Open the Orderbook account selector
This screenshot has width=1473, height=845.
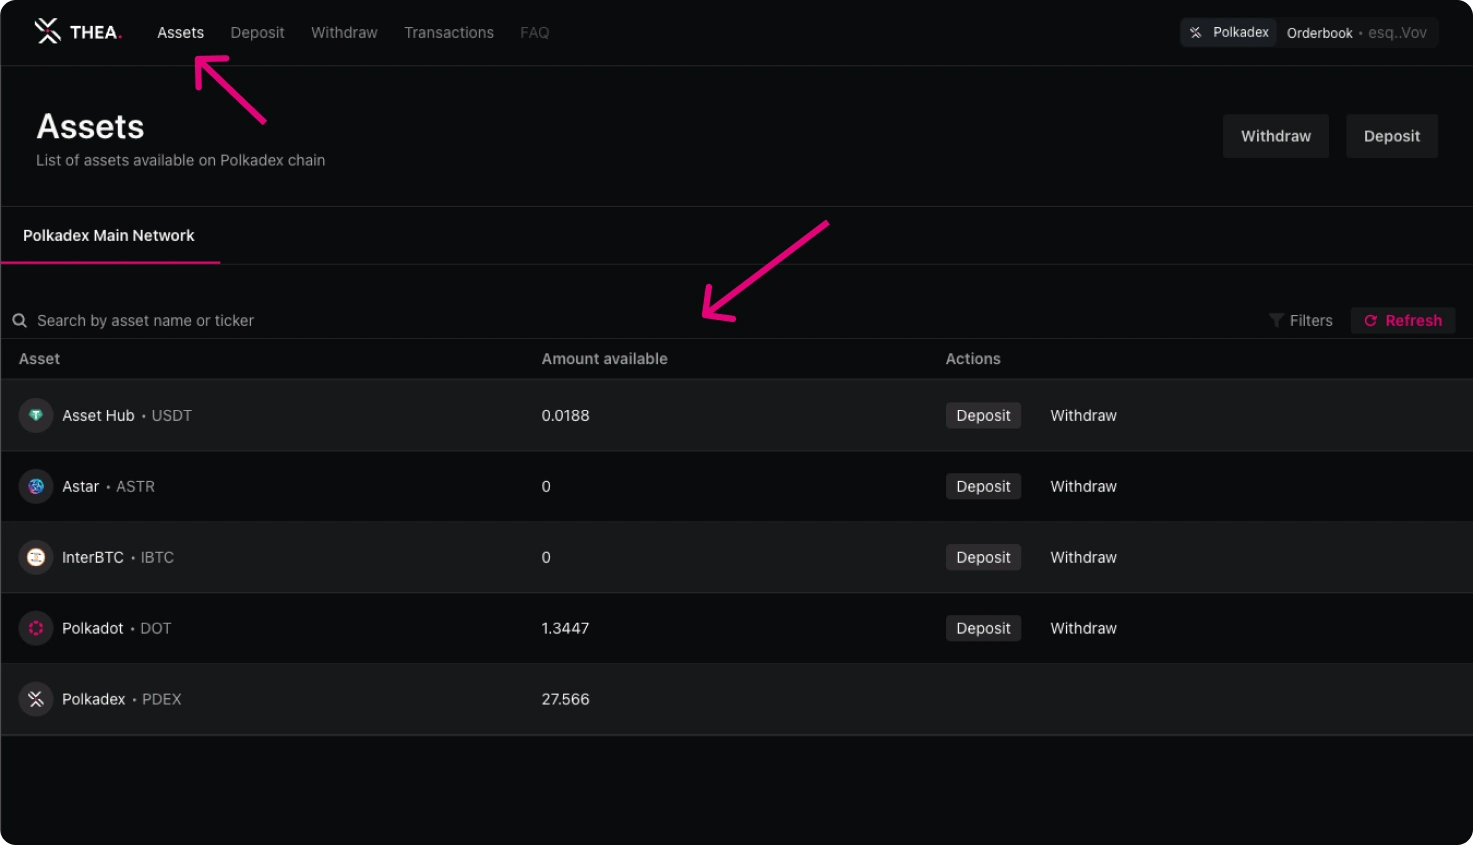tap(1356, 33)
